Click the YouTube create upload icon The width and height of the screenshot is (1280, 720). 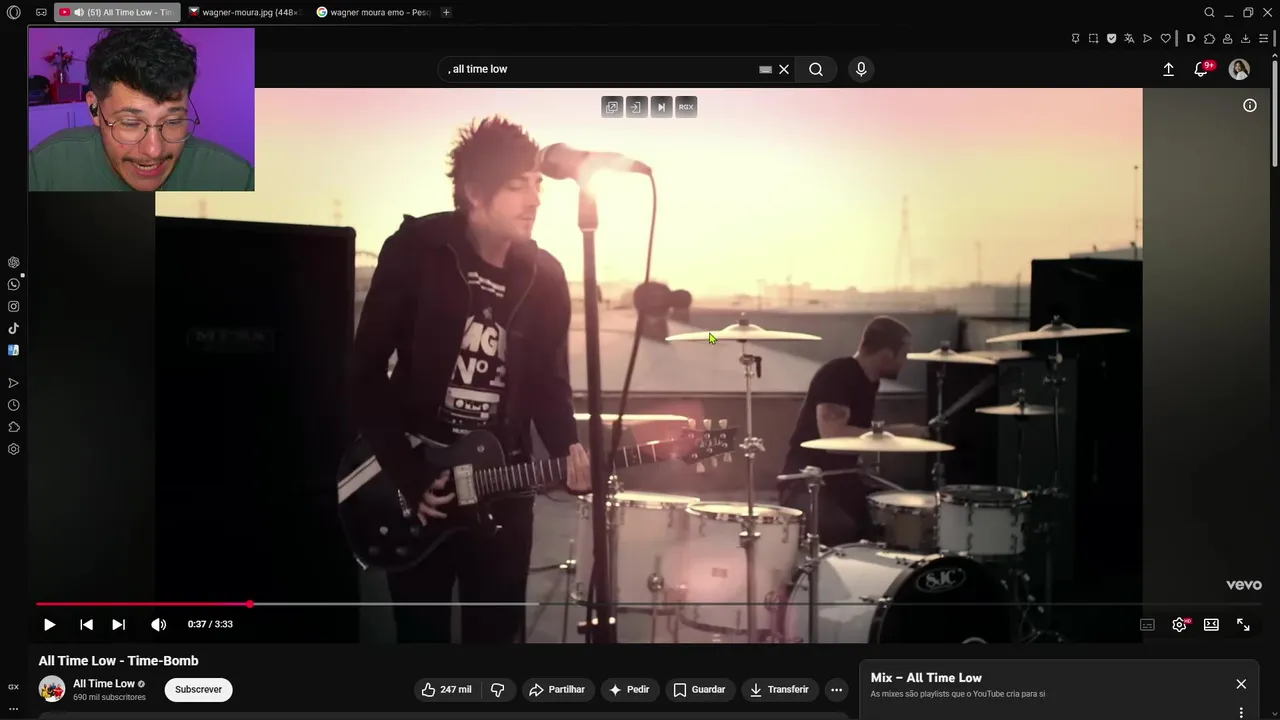(x=1168, y=69)
